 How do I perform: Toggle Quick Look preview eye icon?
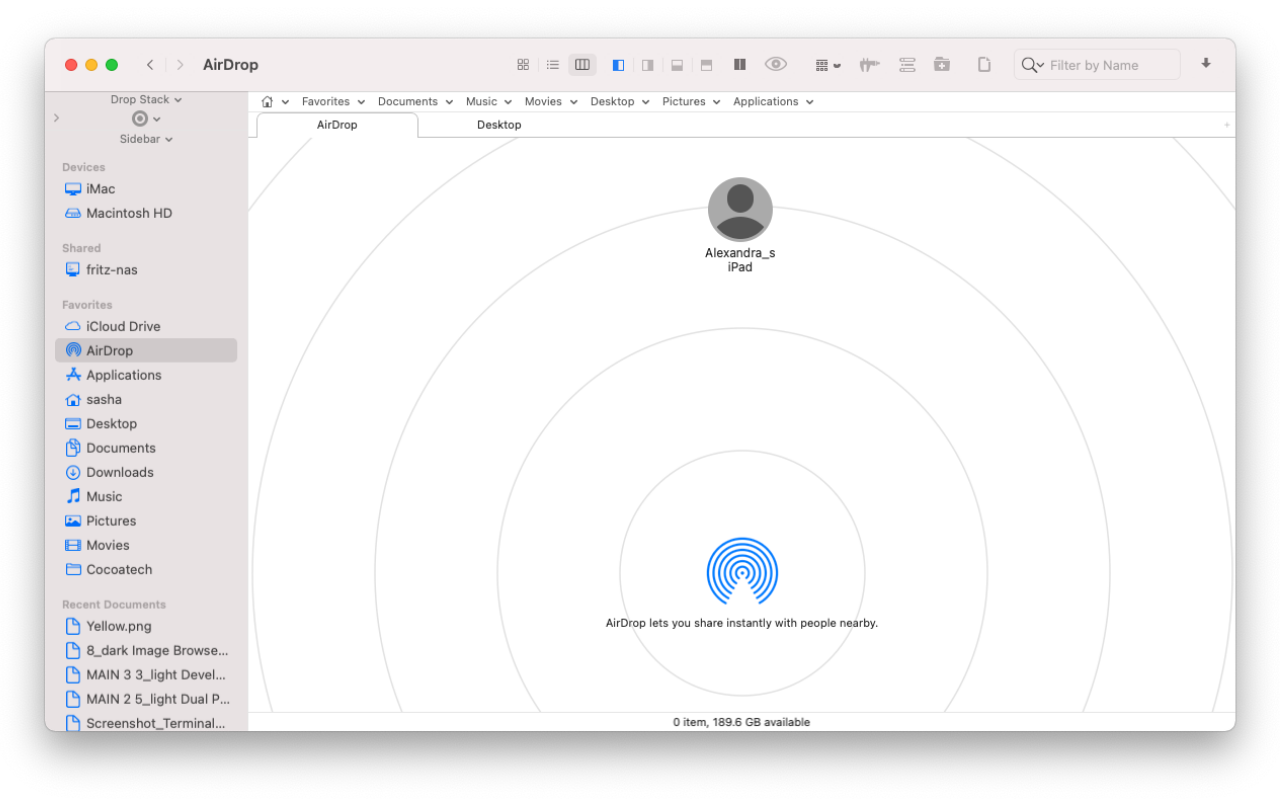pos(775,65)
